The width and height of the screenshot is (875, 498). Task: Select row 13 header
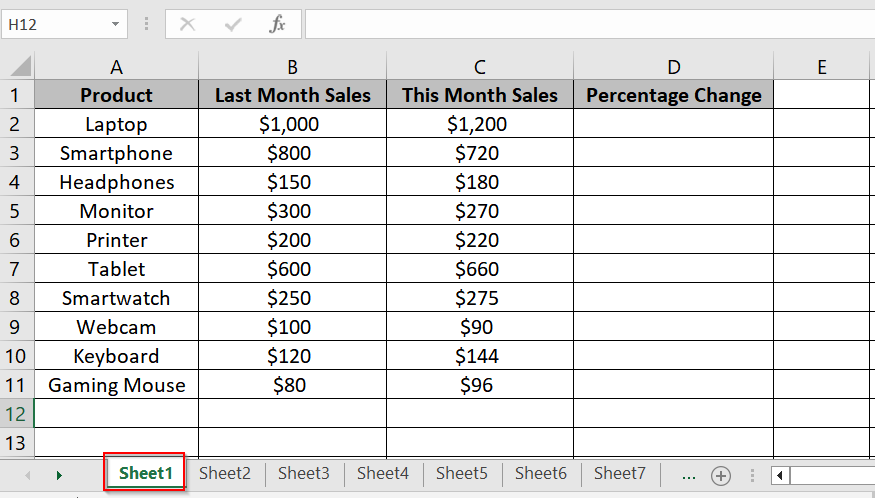pos(17,443)
